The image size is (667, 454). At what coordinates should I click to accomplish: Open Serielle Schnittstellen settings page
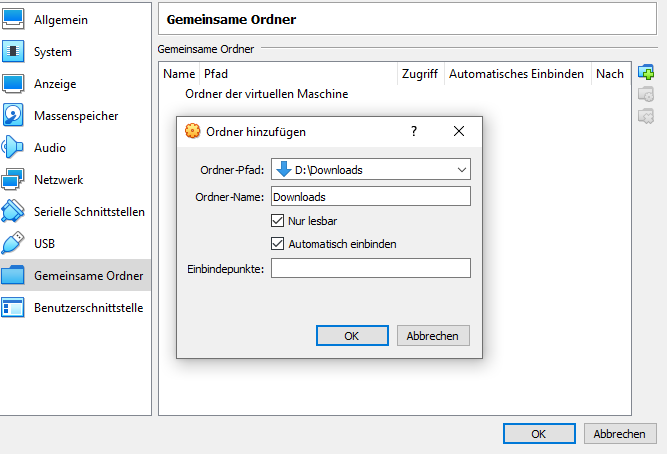pyautogui.click(x=89, y=212)
